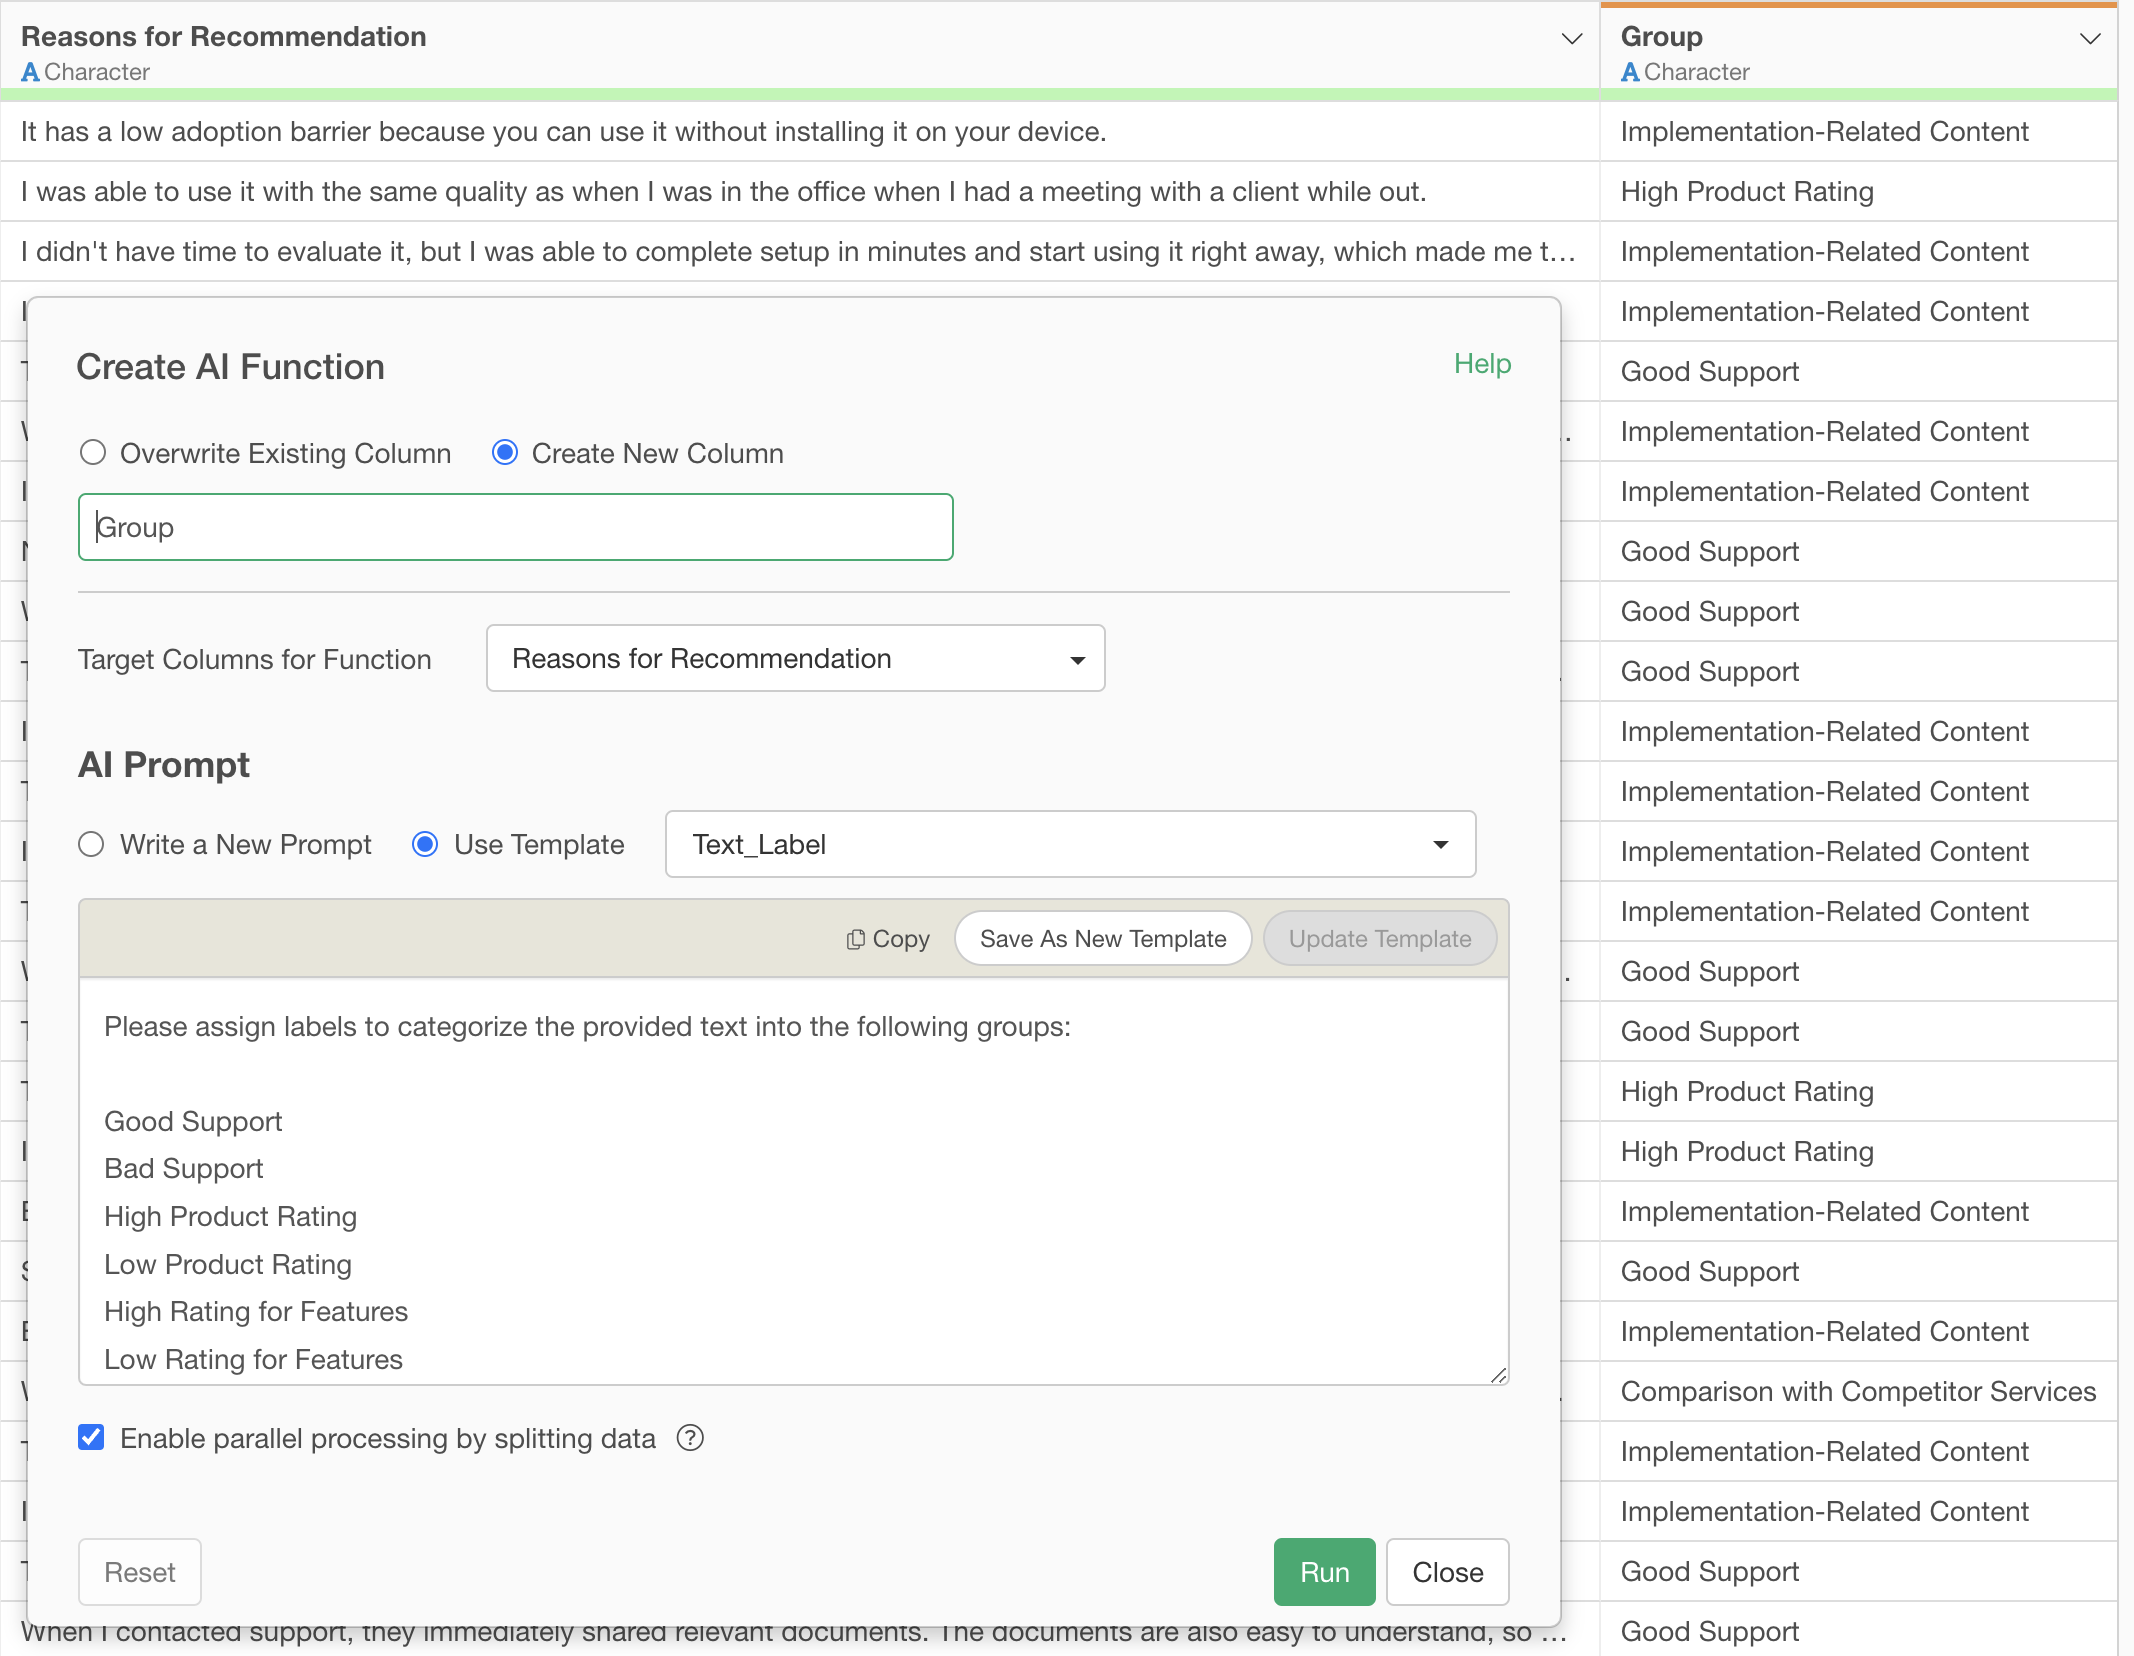Screen dimensions: 2134x1656
Task: Uncheck Enable parallel processing by splitting data
Action: [91, 1438]
